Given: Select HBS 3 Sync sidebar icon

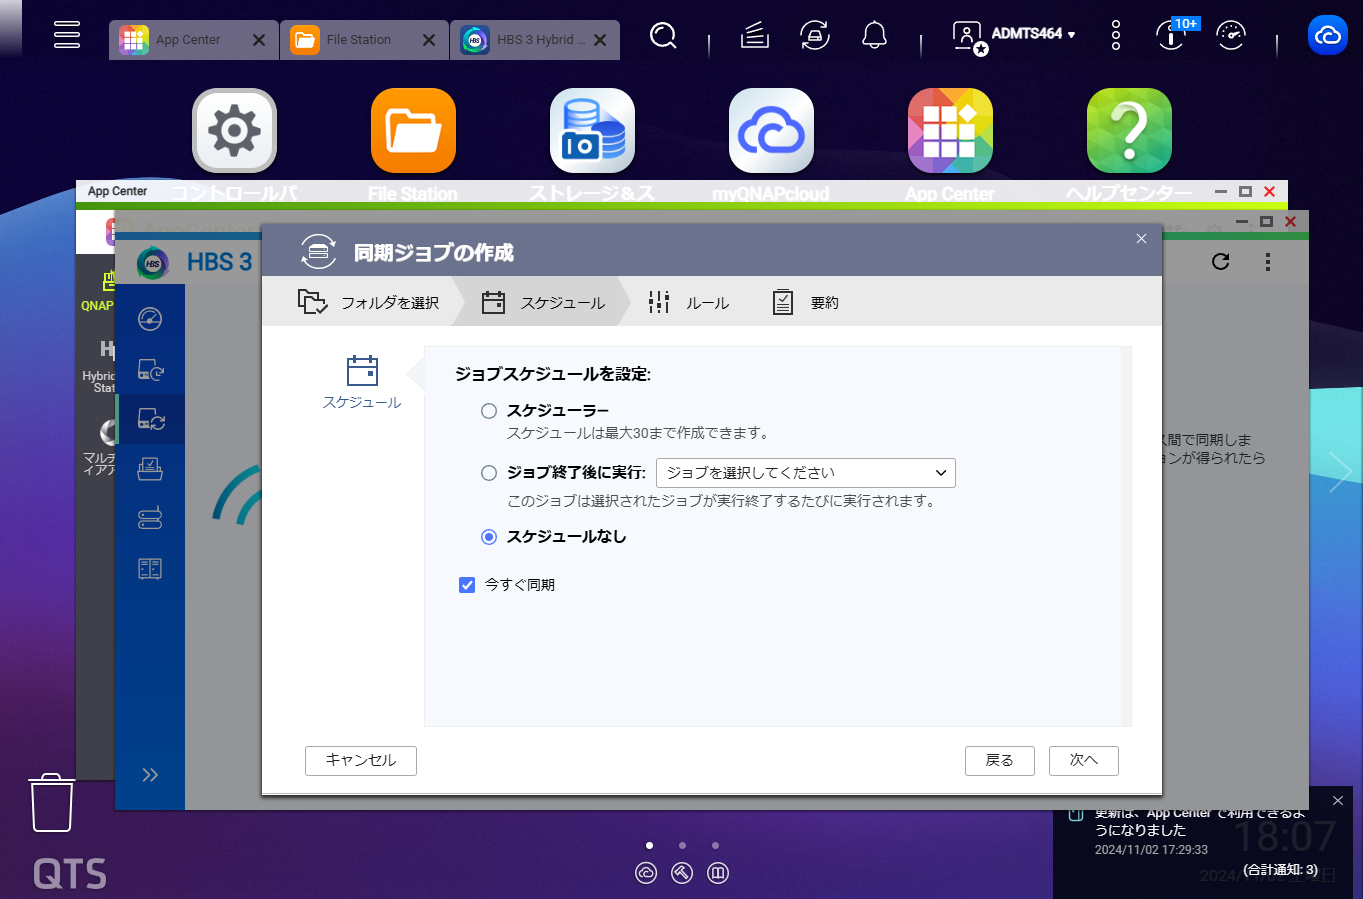Looking at the screenshot, I should coord(150,419).
